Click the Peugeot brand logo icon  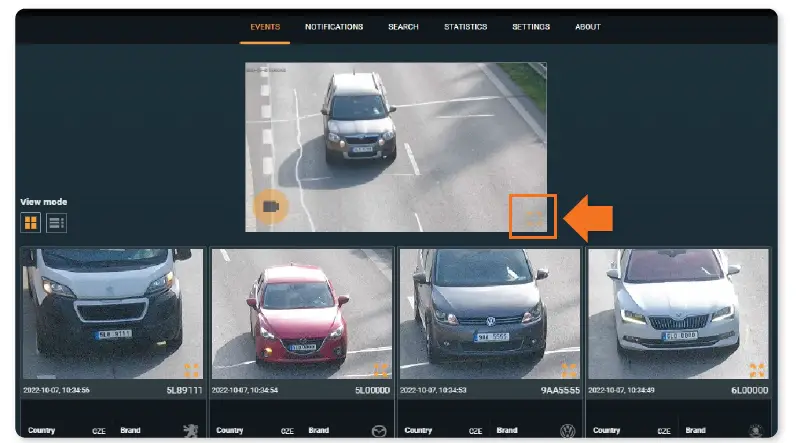(x=190, y=431)
